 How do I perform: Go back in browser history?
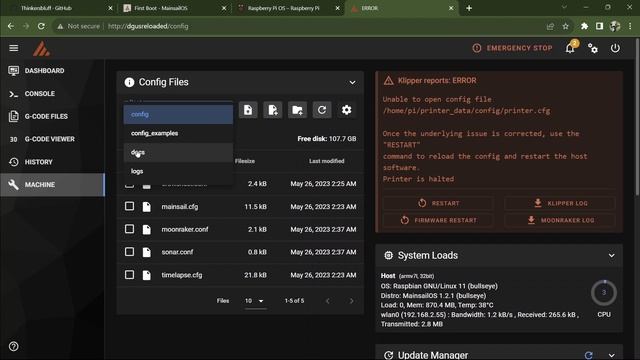(x=11, y=26)
